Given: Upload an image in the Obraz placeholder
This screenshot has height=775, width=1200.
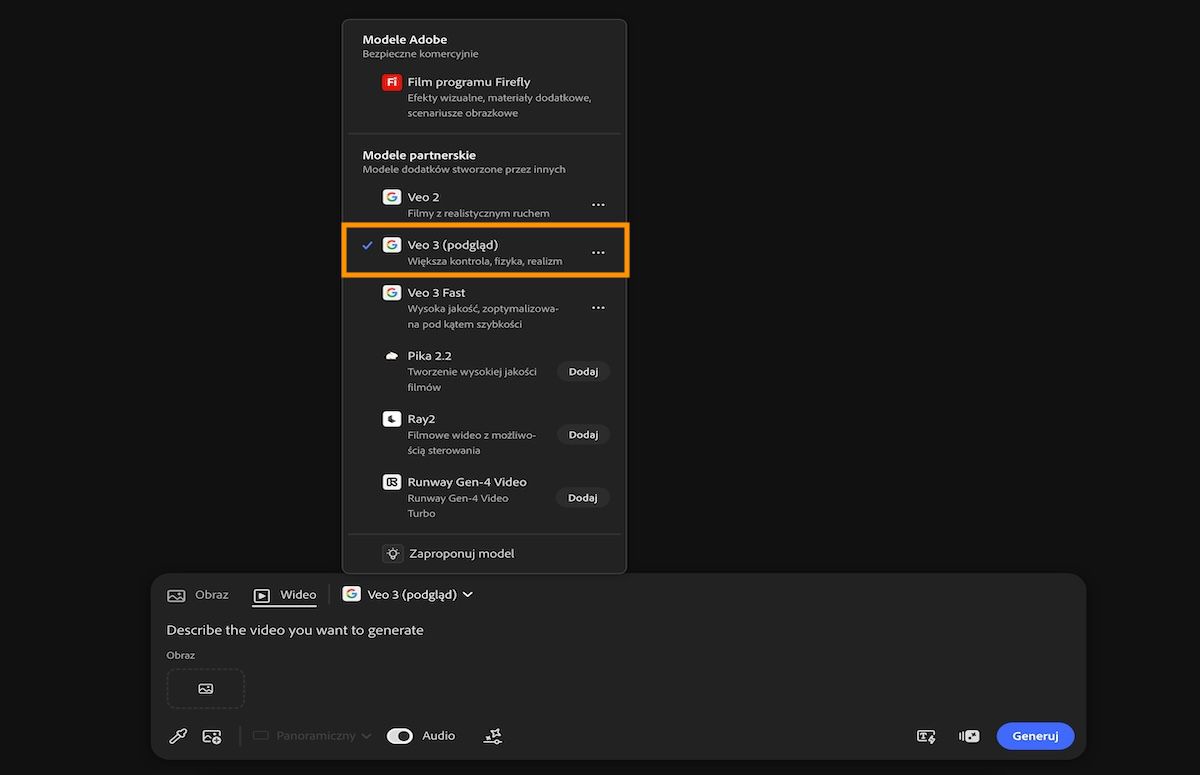Looking at the screenshot, I should (206, 688).
